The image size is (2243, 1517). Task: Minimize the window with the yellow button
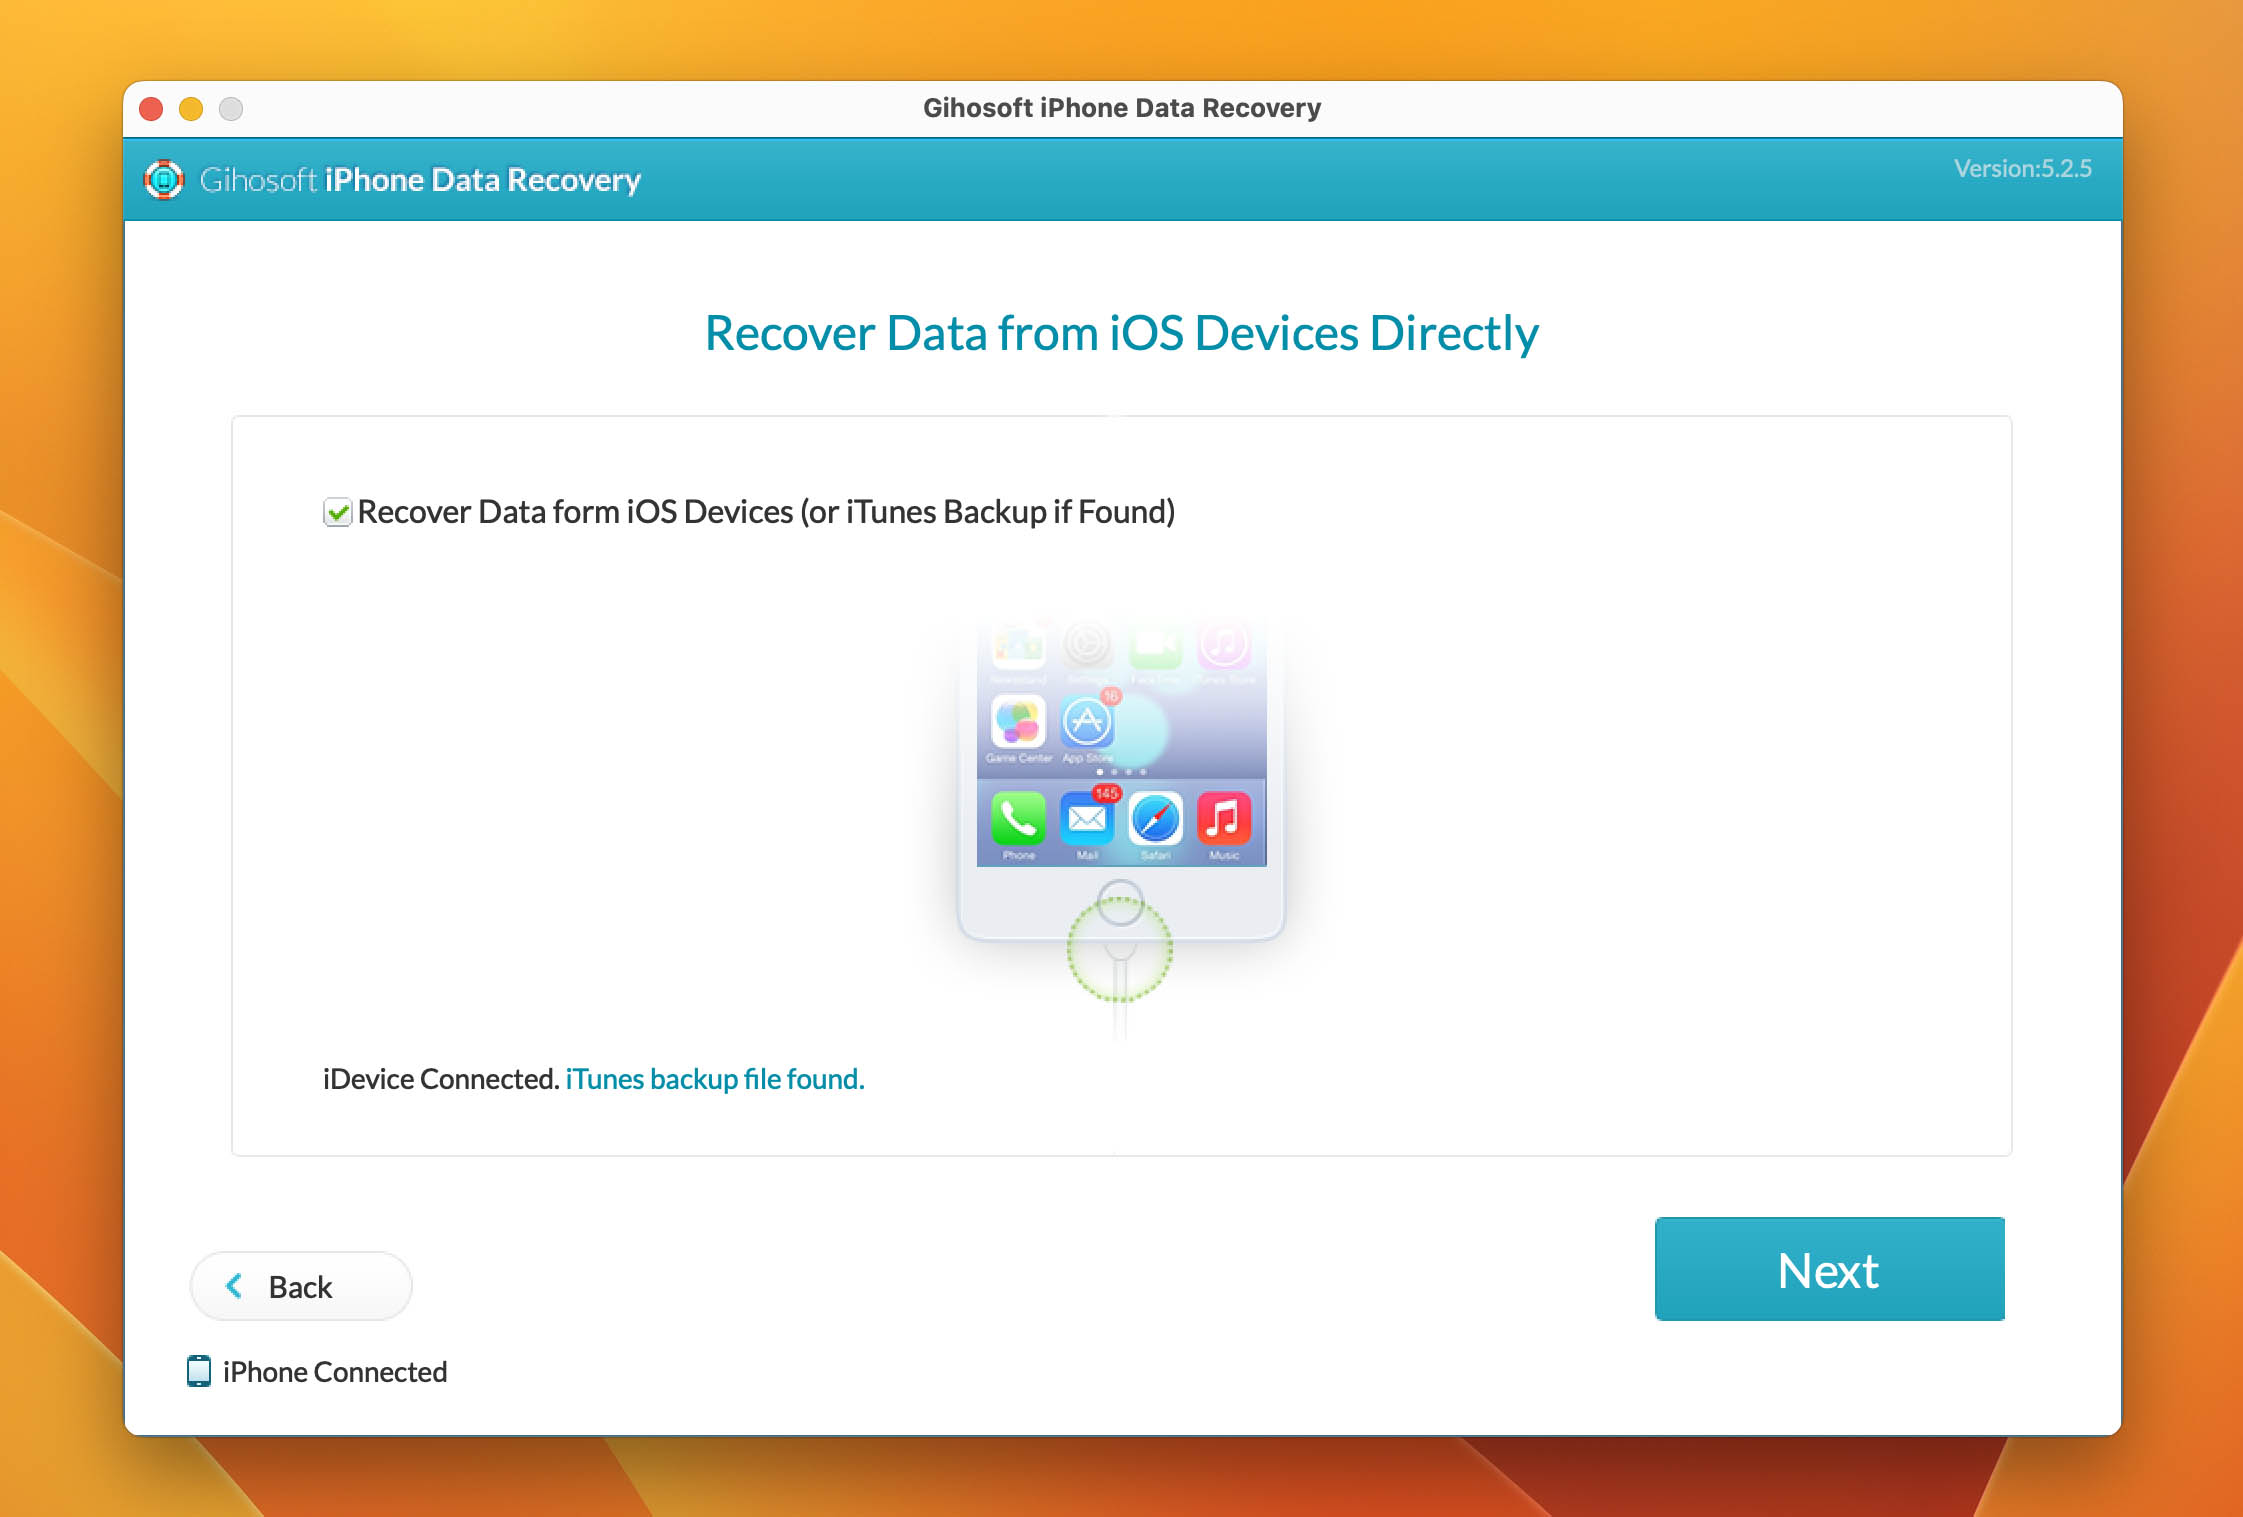pyautogui.click(x=191, y=108)
